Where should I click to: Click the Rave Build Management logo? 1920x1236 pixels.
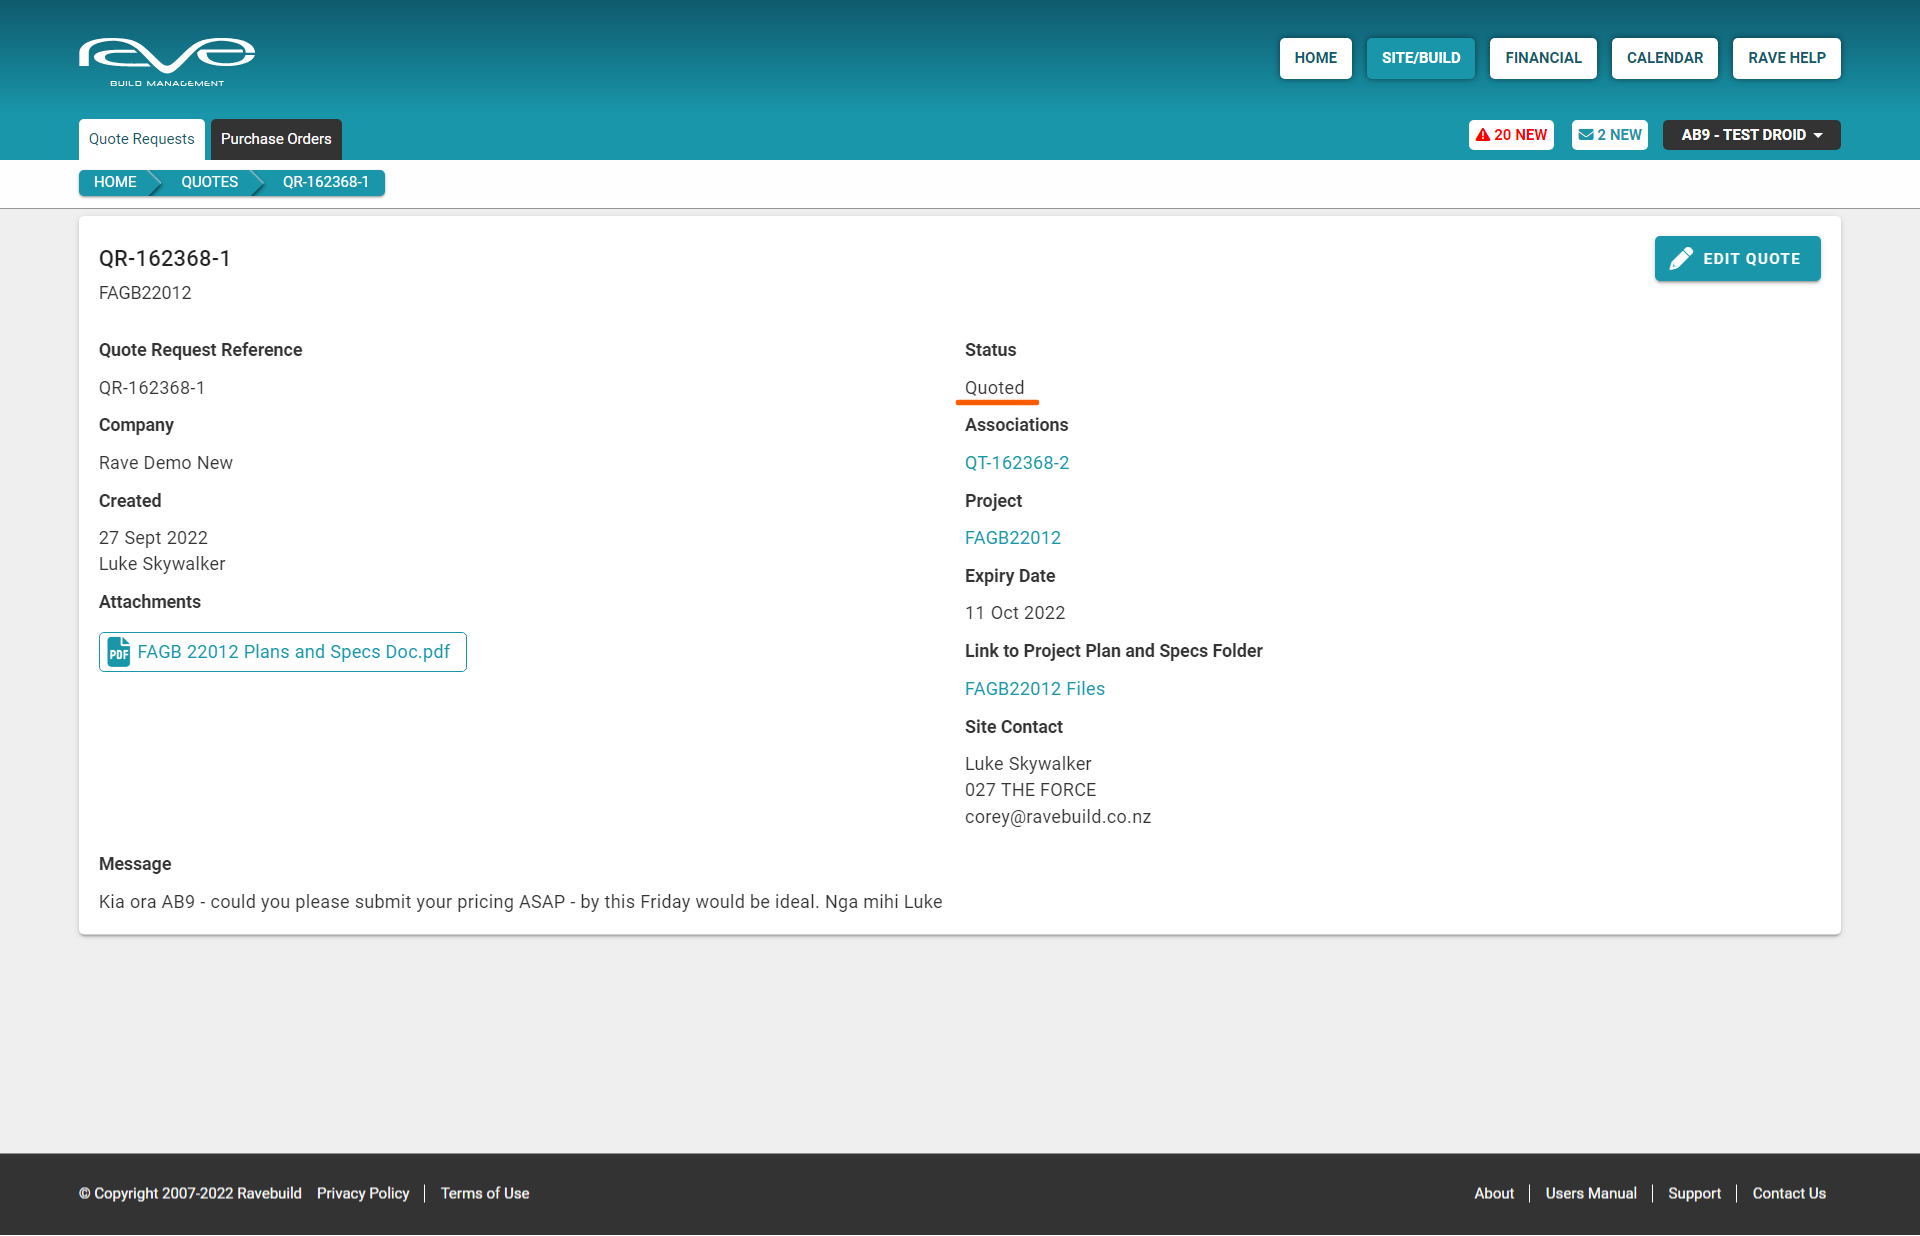click(167, 61)
